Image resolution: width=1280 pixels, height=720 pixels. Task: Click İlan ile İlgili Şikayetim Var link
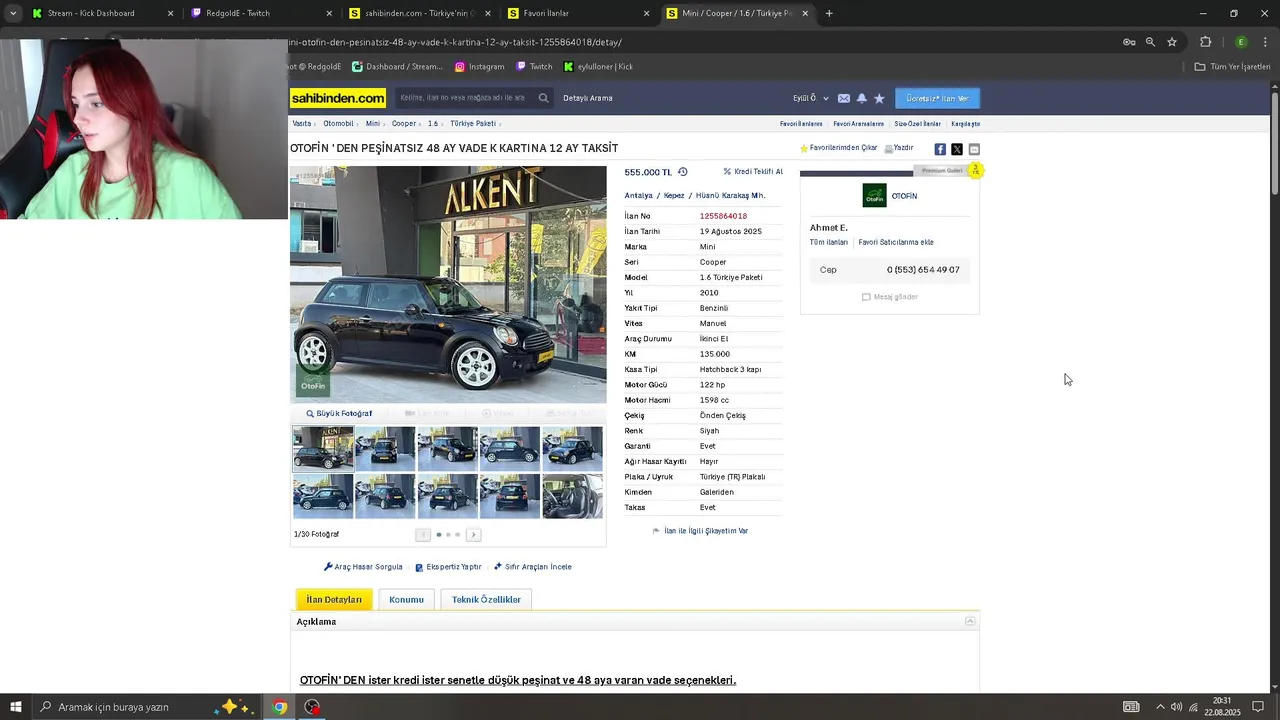coord(700,531)
